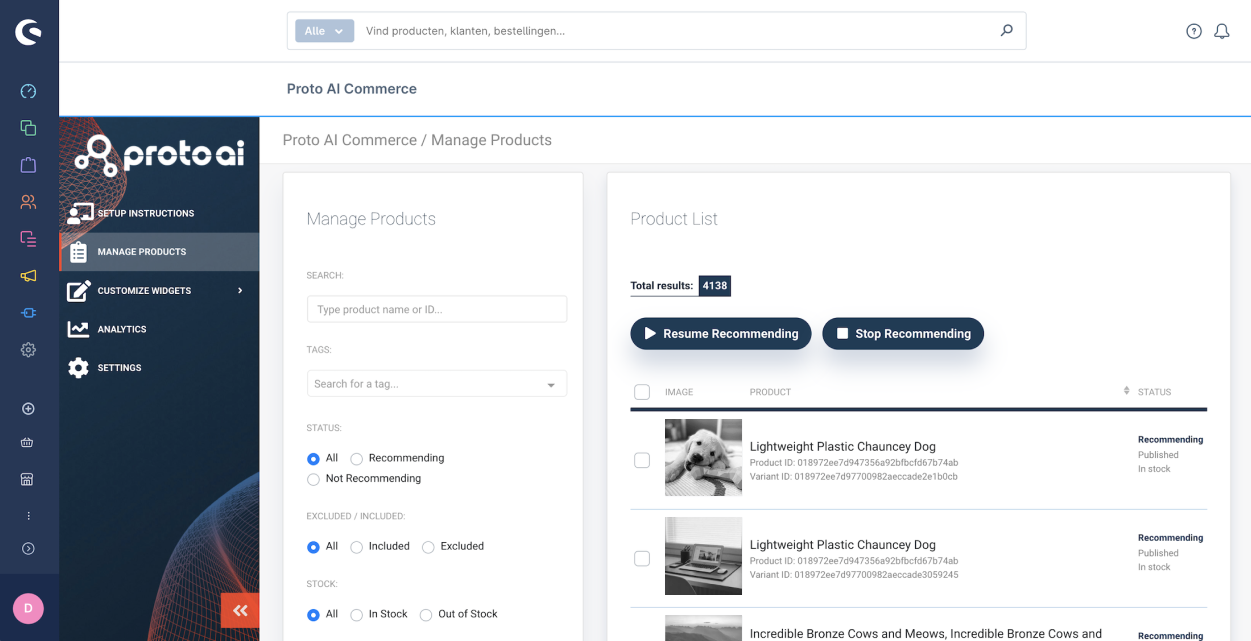Open the Dashboard clock icon in sidebar
The width and height of the screenshot is (1251, 641).
coord(28,91)
